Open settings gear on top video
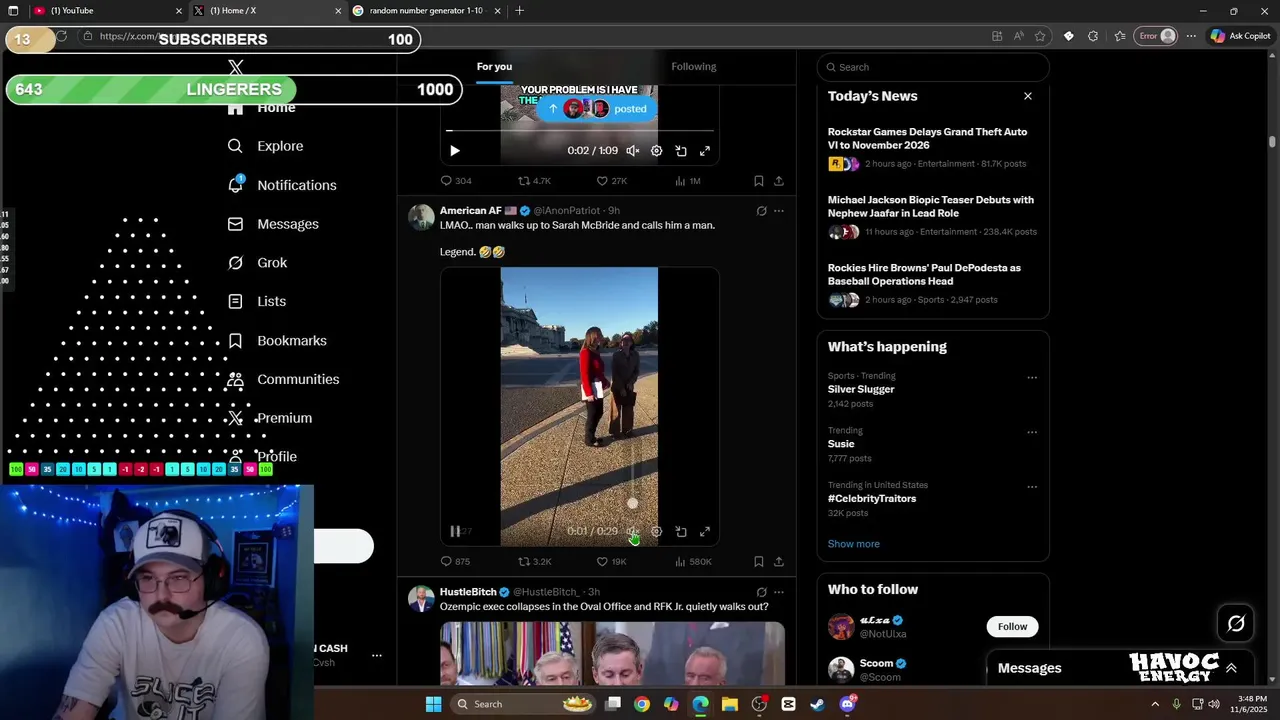The height and width of the screenshot is (720, 1280). 656,151
